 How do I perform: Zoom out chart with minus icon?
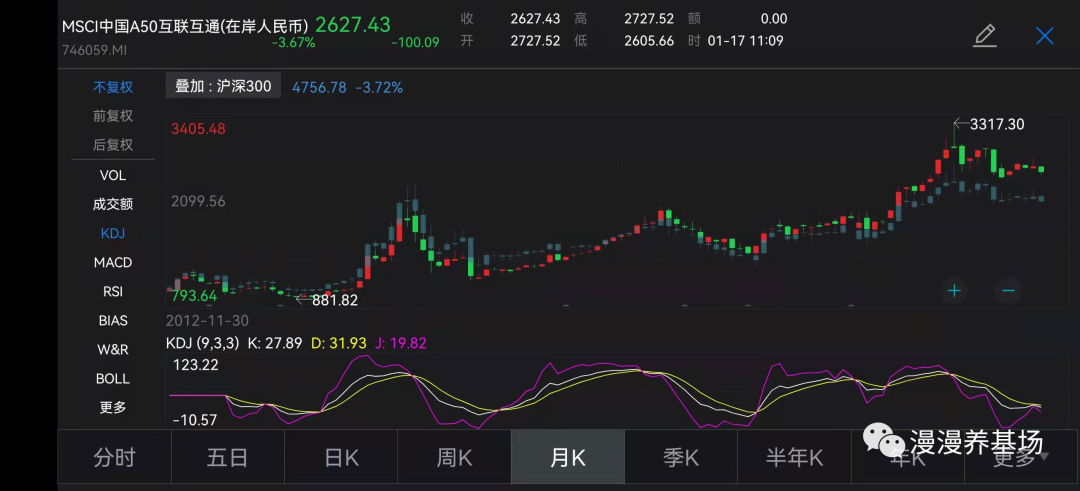(1008, 291)
